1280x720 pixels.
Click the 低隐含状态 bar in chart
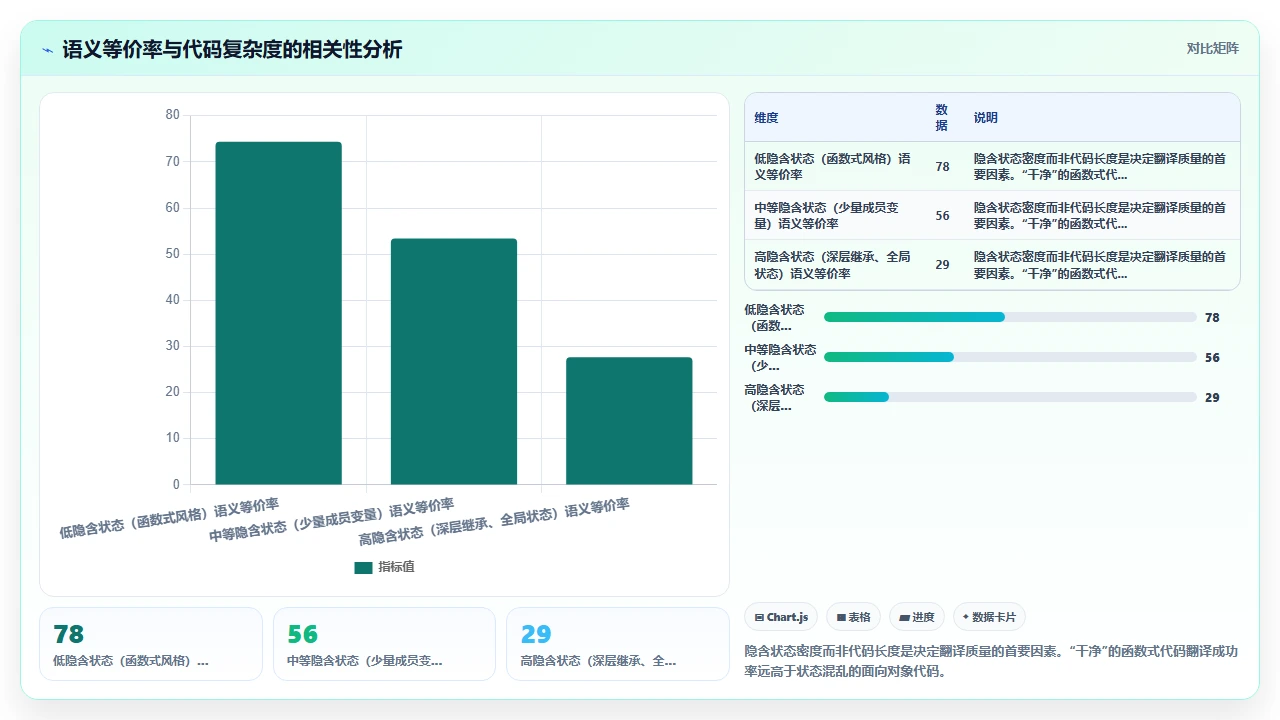coord(278,313)
